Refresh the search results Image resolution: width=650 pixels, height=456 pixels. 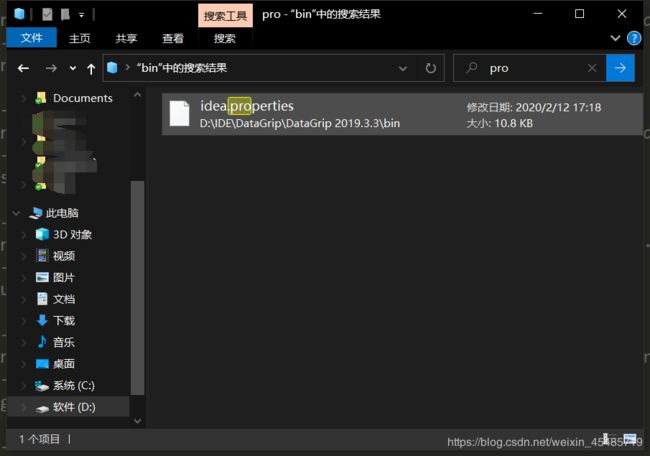[x=431, y=68]
